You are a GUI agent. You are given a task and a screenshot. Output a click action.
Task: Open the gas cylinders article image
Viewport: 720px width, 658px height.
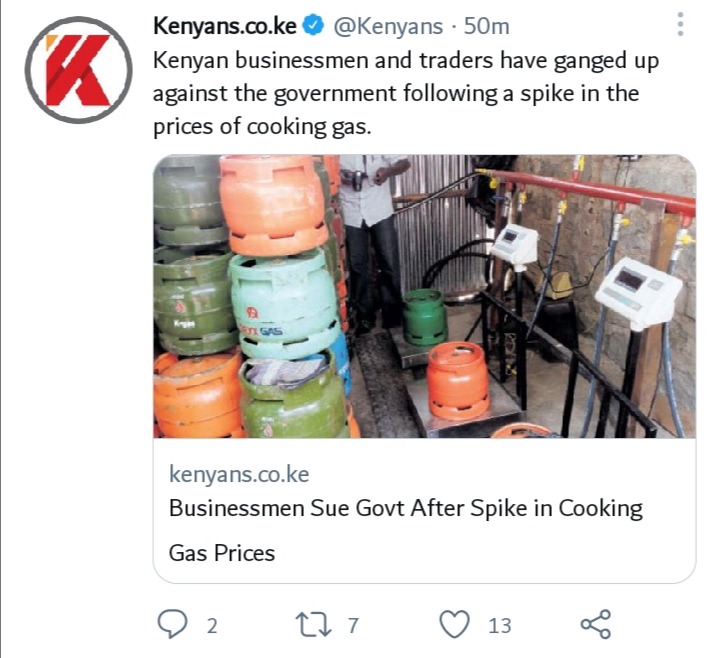(424, 297)
